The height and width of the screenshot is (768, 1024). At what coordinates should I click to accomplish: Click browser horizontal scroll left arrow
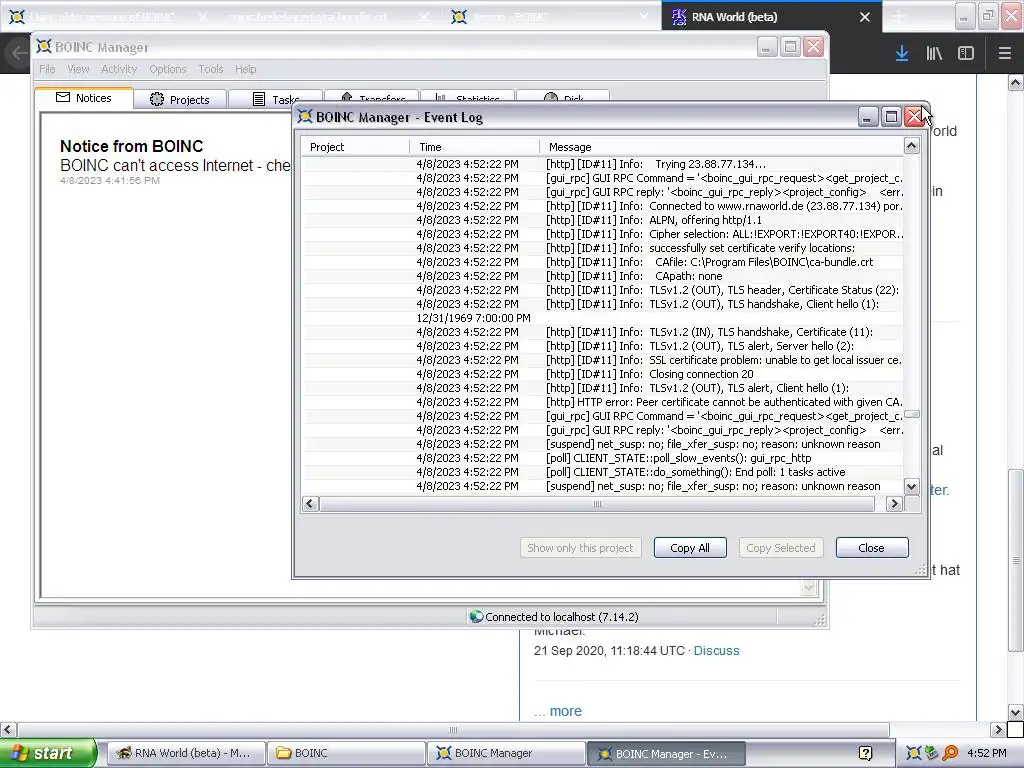coord(8,729)
